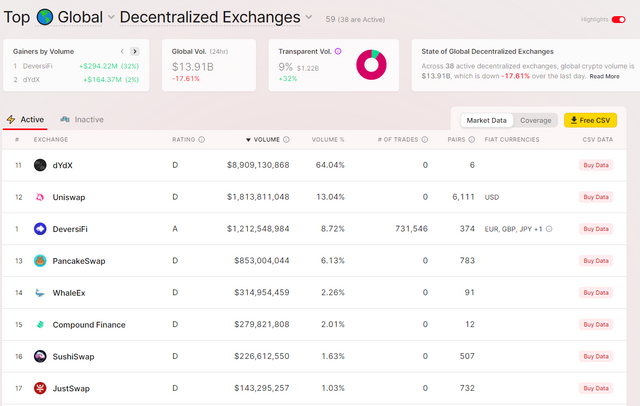
Task: Click the Pairs column info icon
Action: (x=471, y=140)
